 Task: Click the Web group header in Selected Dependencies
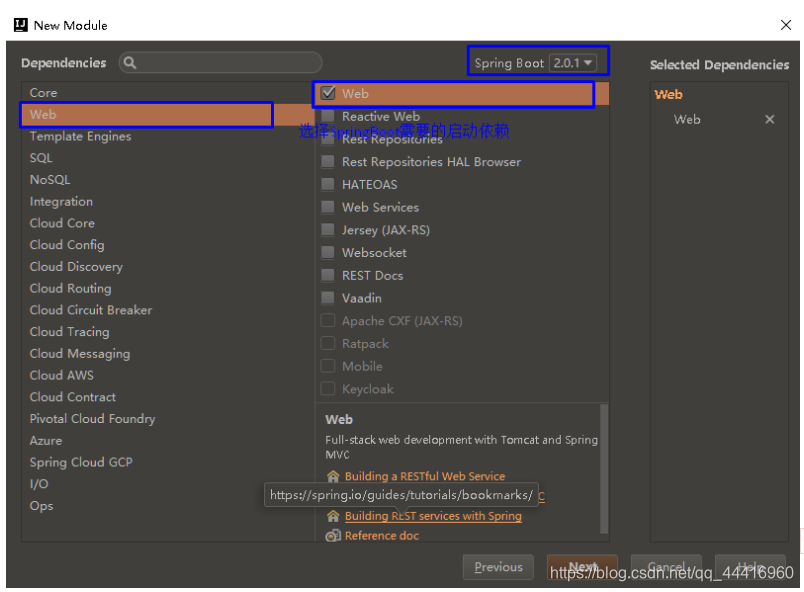click(x=668, y=94)
